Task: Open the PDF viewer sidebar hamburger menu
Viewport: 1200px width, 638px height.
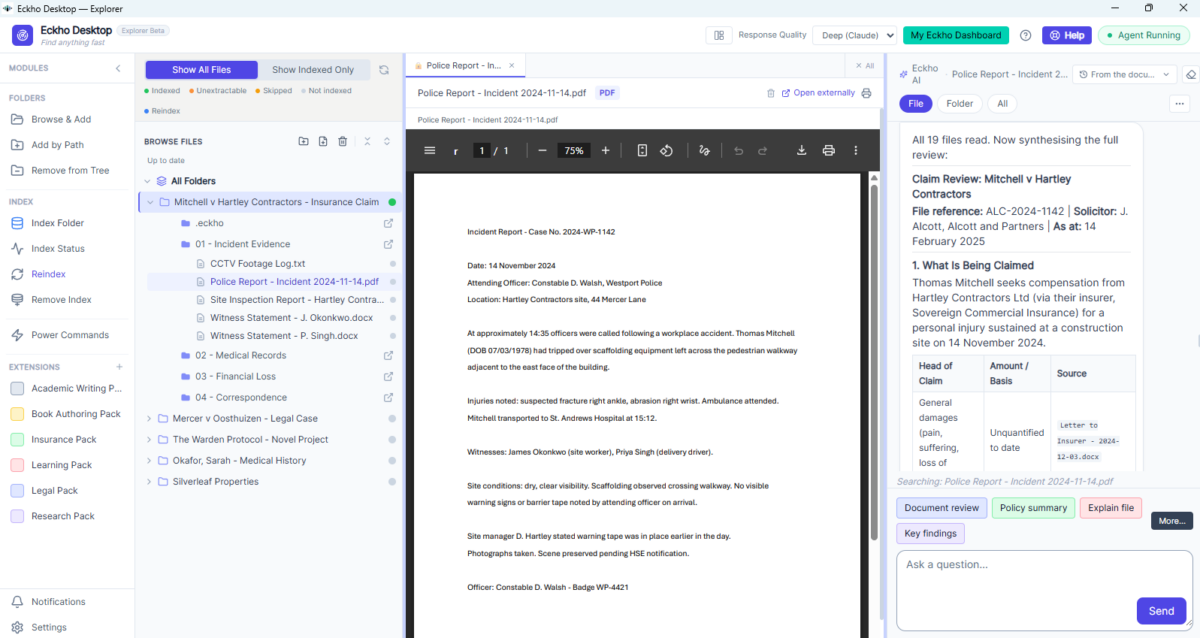Action: click(430, 150)
